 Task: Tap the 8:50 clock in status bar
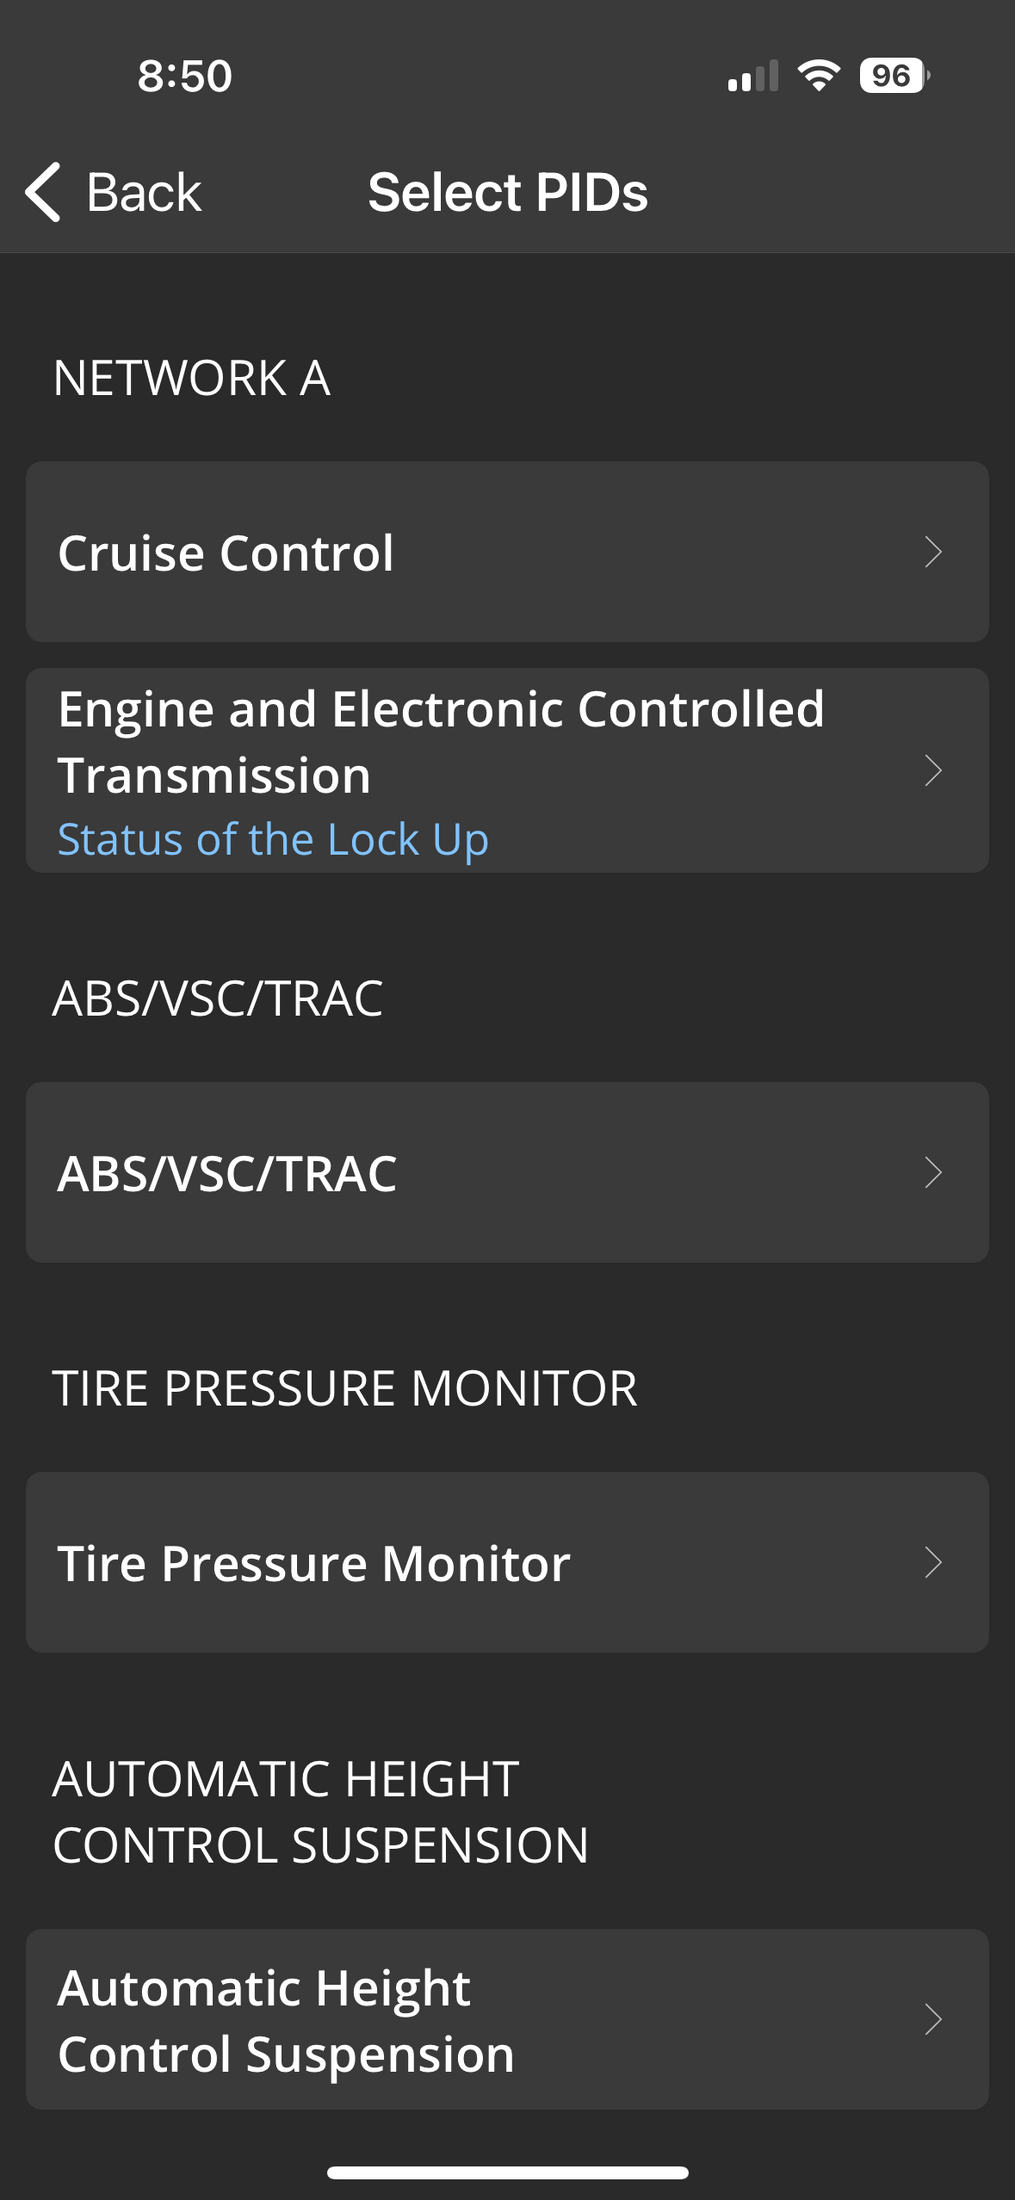(185, 76)
